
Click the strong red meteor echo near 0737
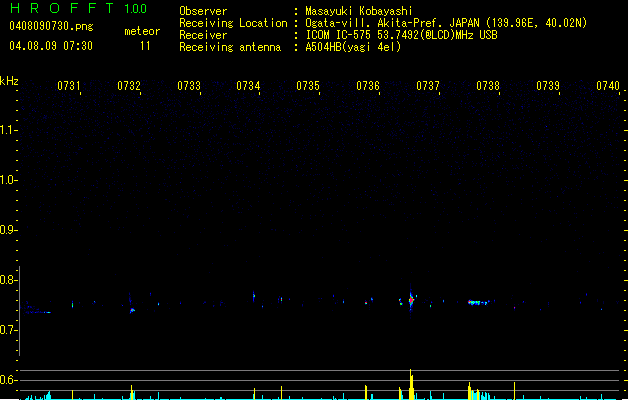(411, 300)
